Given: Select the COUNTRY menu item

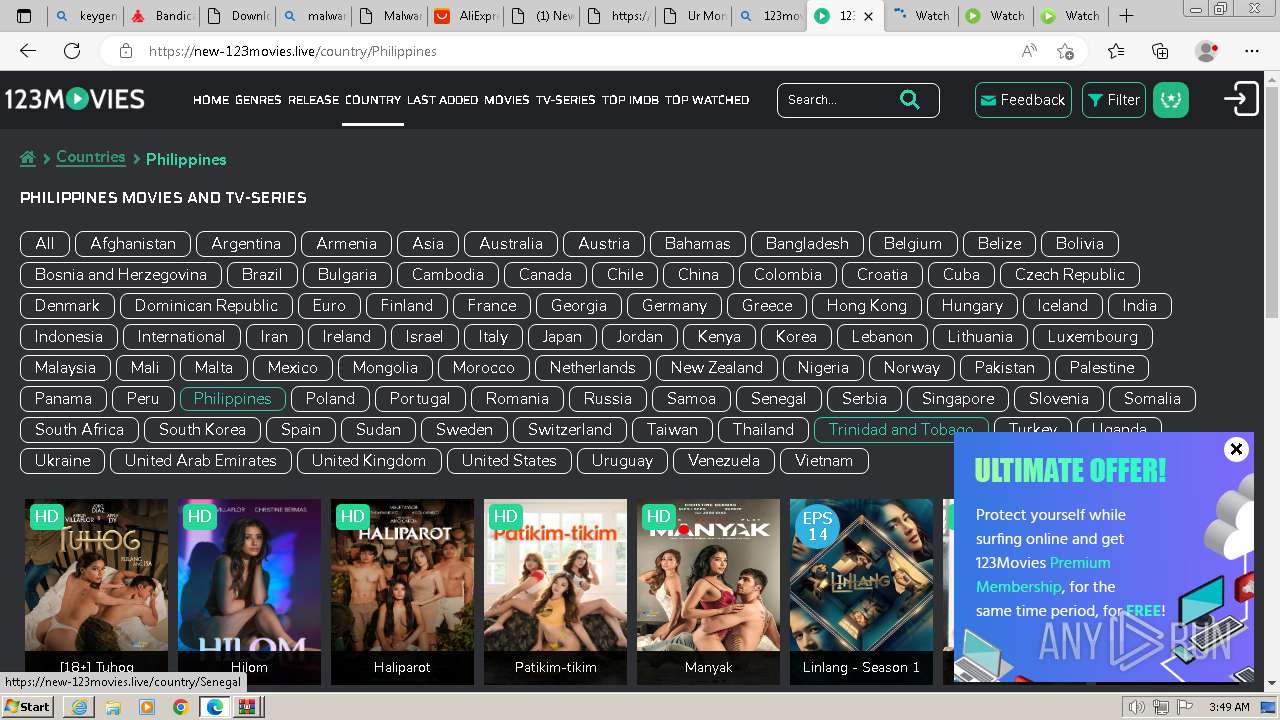Looking at the screenshot, I should tap(373, 100).
